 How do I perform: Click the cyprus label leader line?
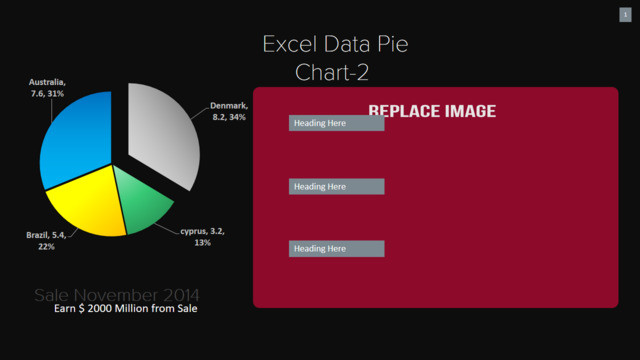point(167,229)
